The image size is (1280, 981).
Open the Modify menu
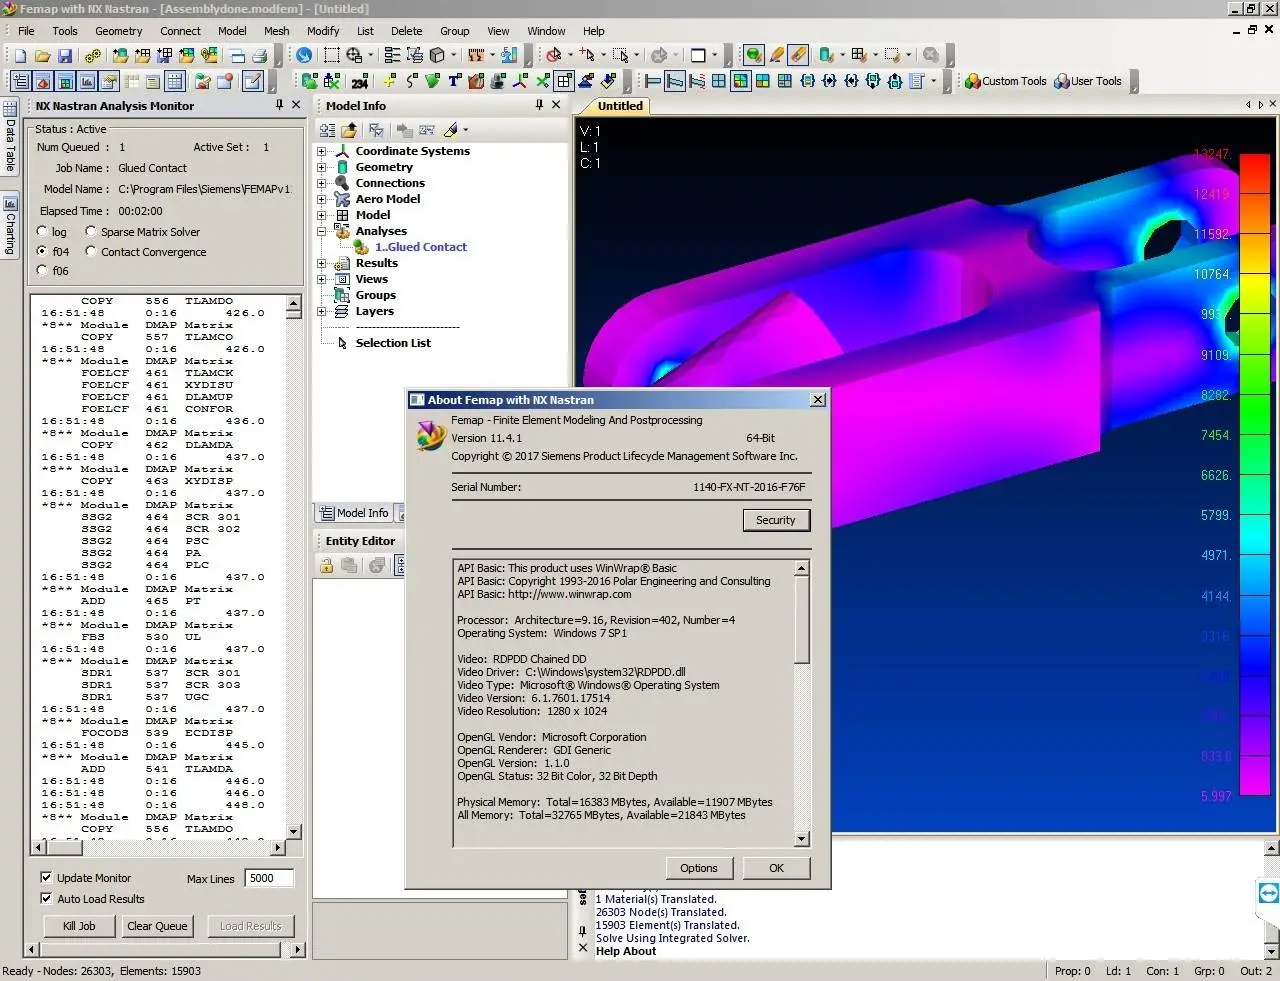pyautogui.click(x=323, y=31)
